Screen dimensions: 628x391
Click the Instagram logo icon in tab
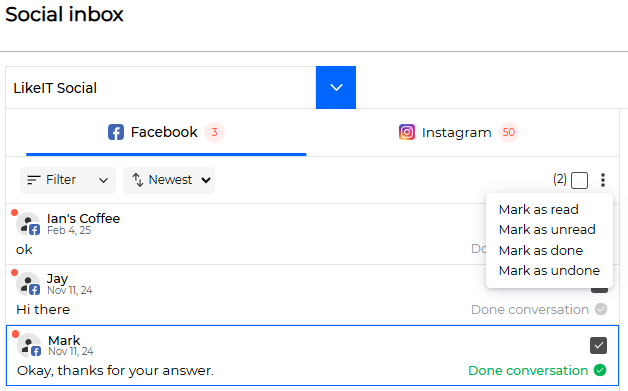click(x=407, y=132)
